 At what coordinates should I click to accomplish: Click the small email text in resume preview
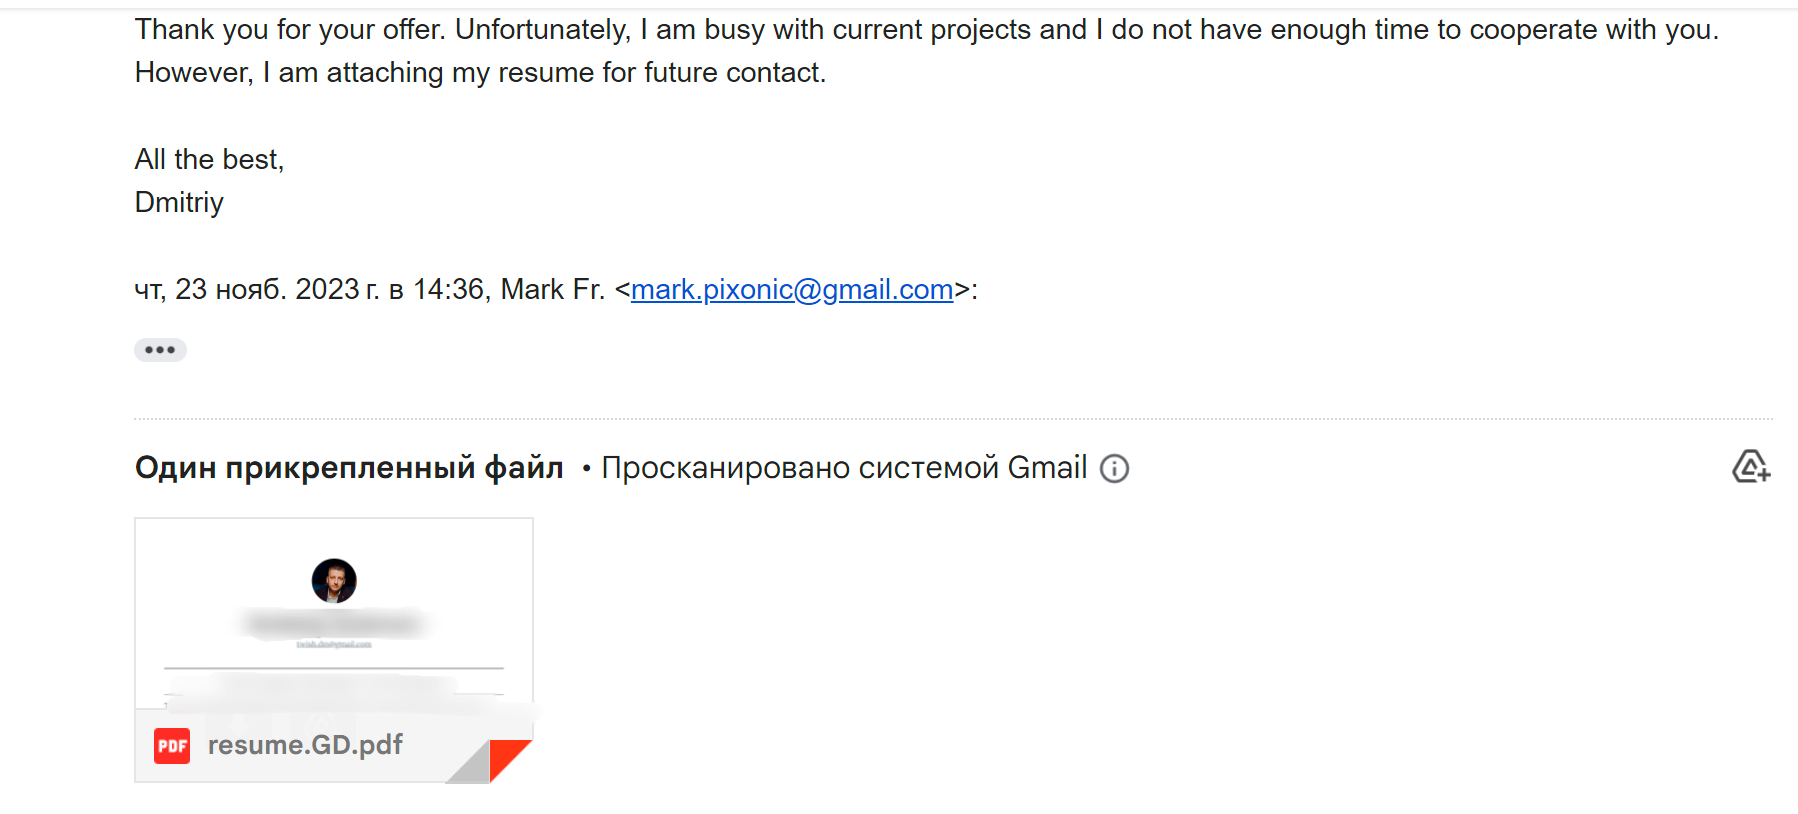pos(333,645)
